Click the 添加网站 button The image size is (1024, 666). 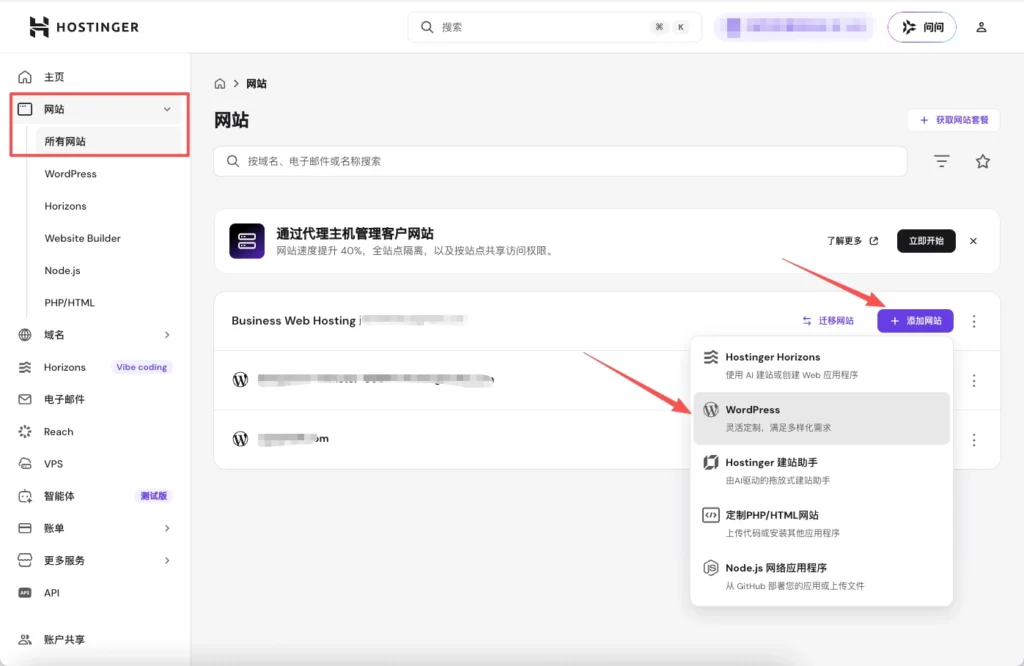coord(915,321)
